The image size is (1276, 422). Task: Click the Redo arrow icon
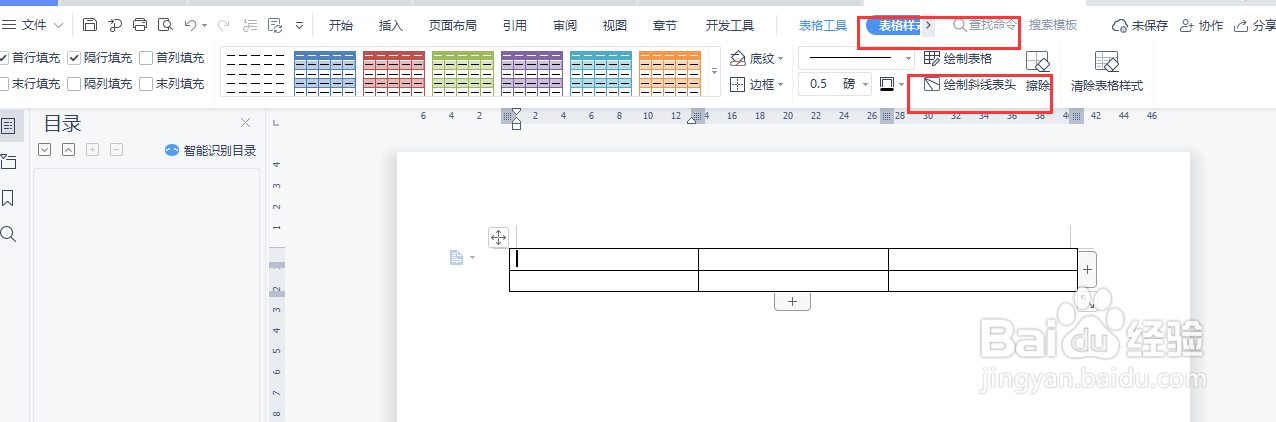point(224,24)
